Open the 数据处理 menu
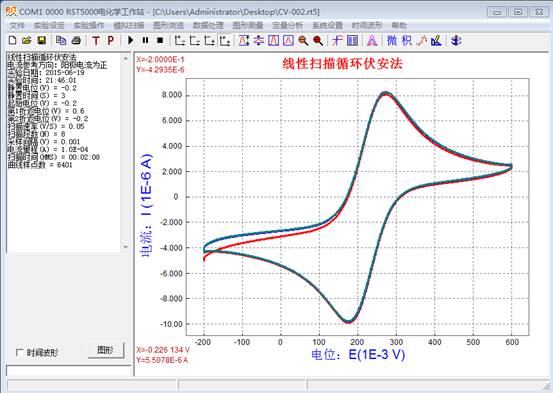Screen dimensions: 553x393 (x=208, y=25)
